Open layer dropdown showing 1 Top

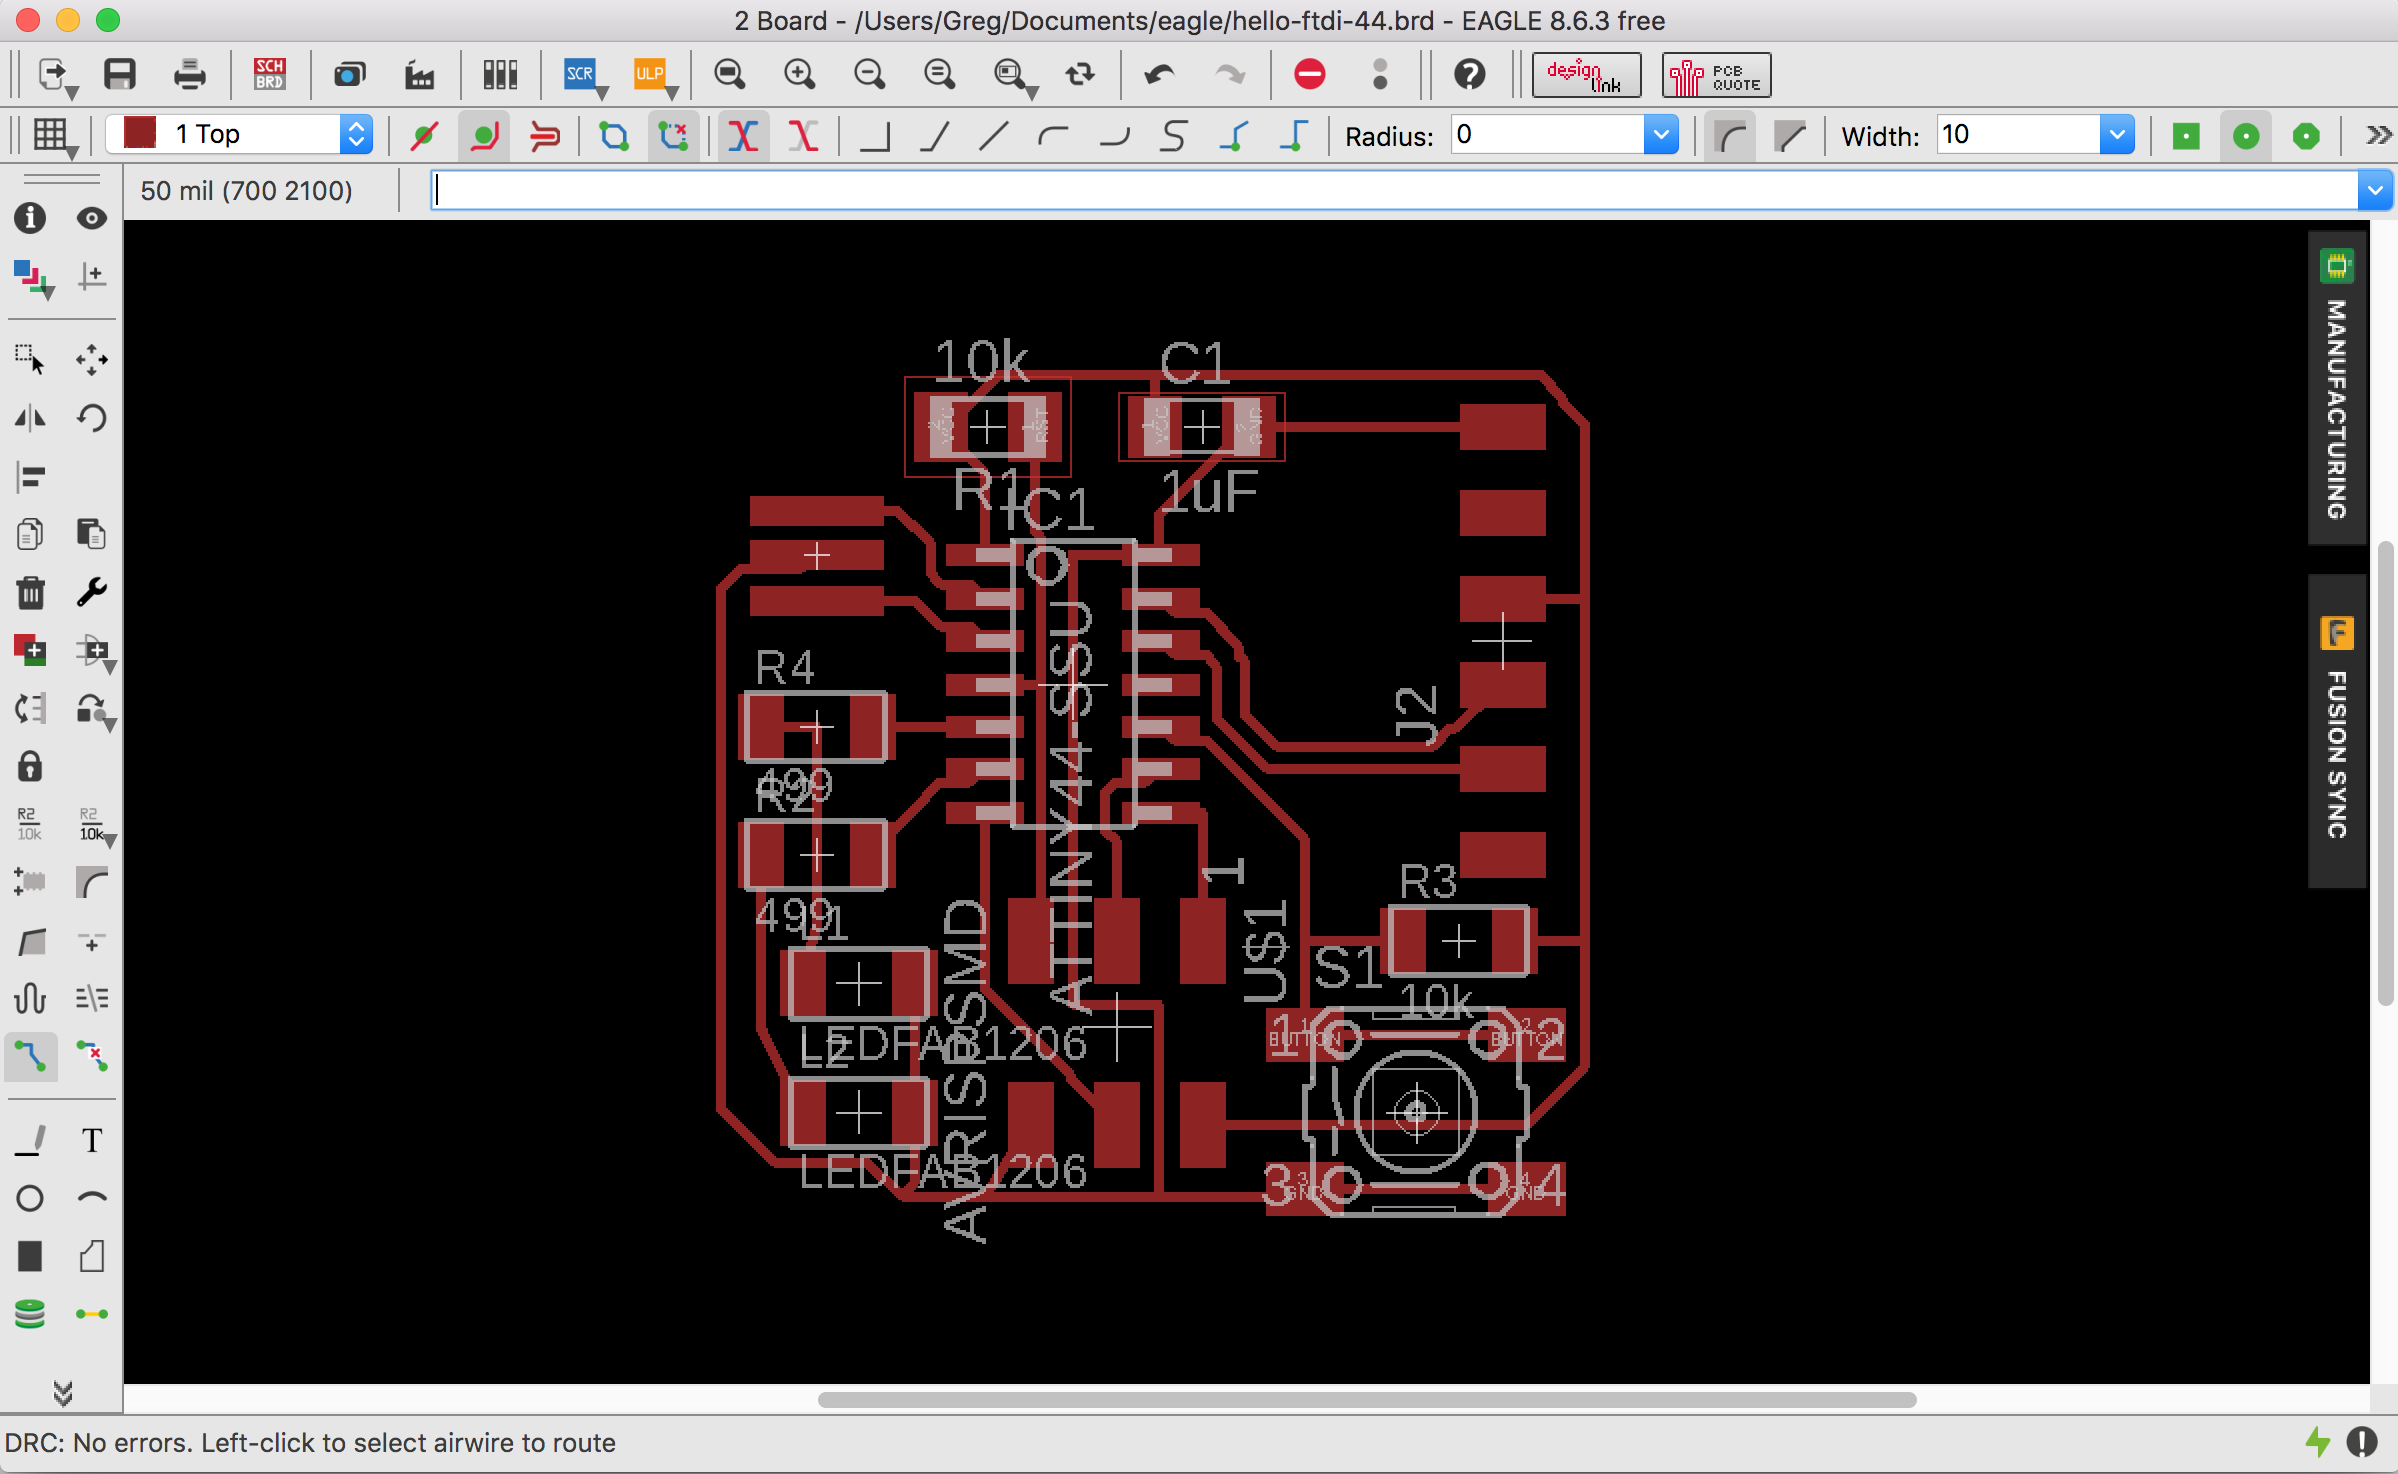(x=240, y=134)
